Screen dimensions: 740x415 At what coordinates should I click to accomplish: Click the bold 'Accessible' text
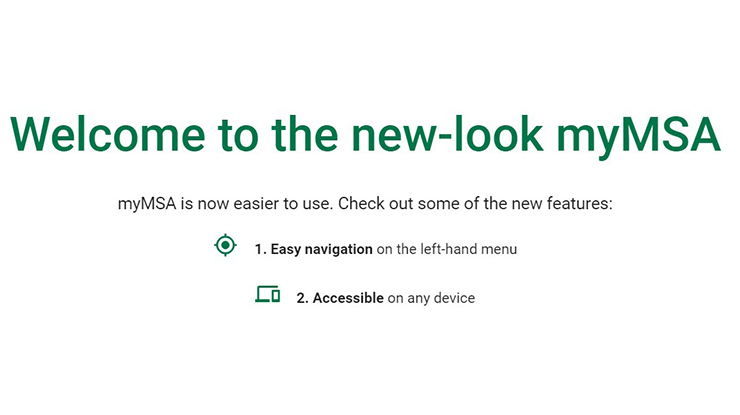(x=348, y=298)
